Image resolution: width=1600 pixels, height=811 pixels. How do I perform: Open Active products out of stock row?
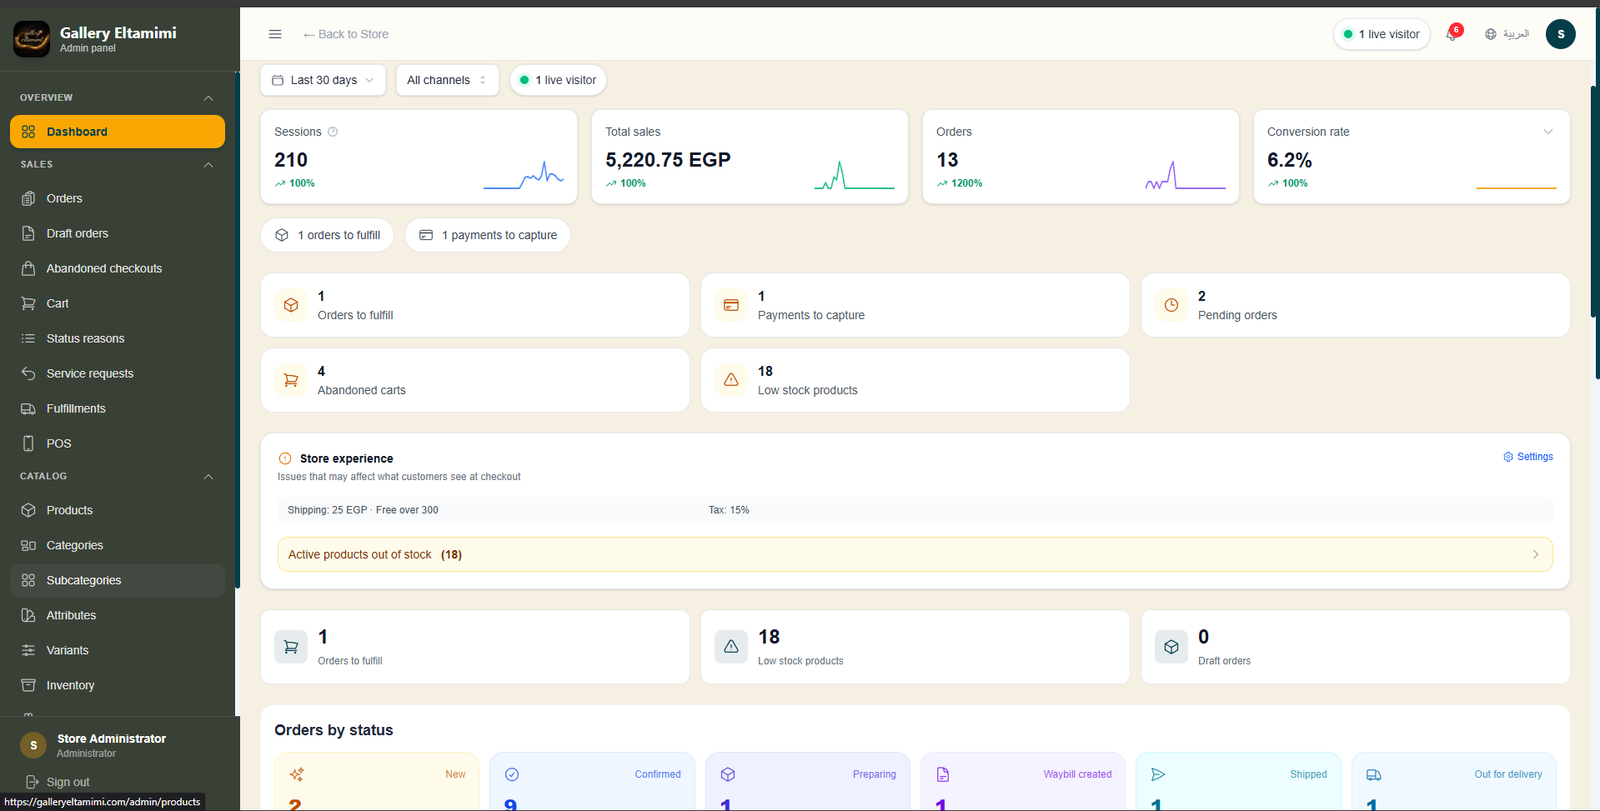tap(915, 555)
